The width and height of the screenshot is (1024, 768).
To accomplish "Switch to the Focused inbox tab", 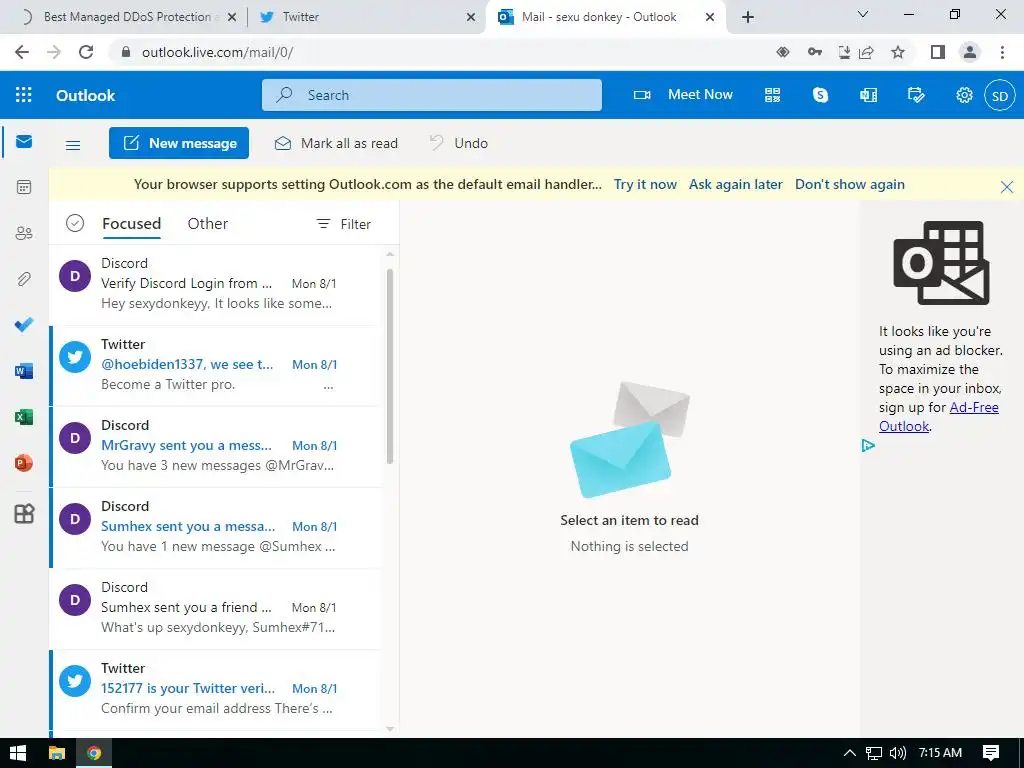I will pyautogui.click(x=131, y=223).
